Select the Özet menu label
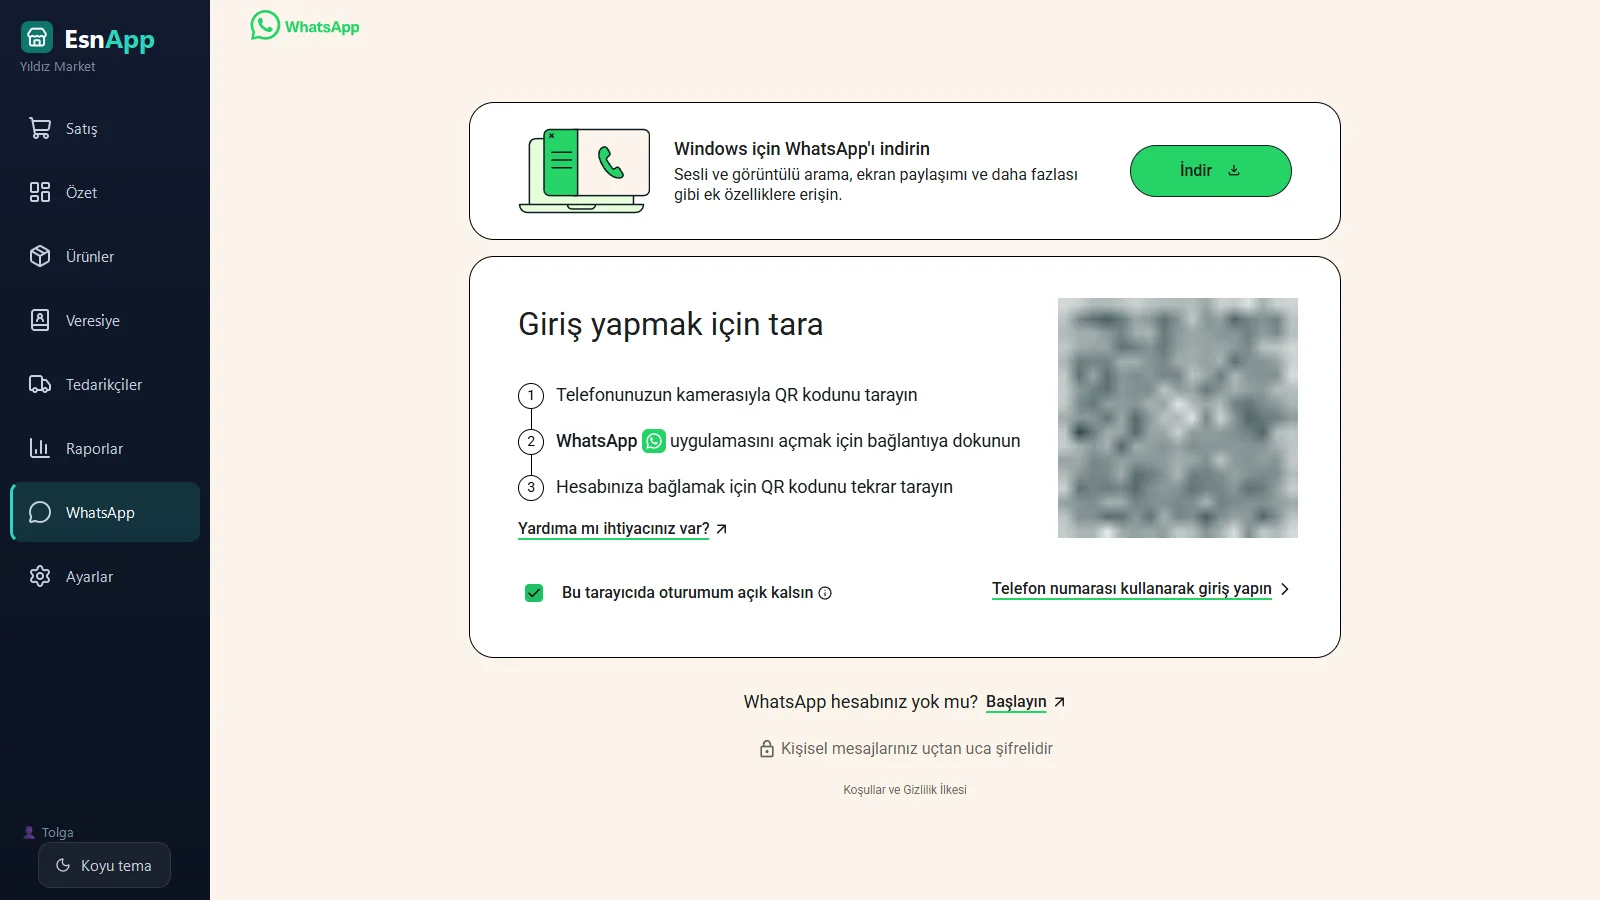 [x=81, y=193]
